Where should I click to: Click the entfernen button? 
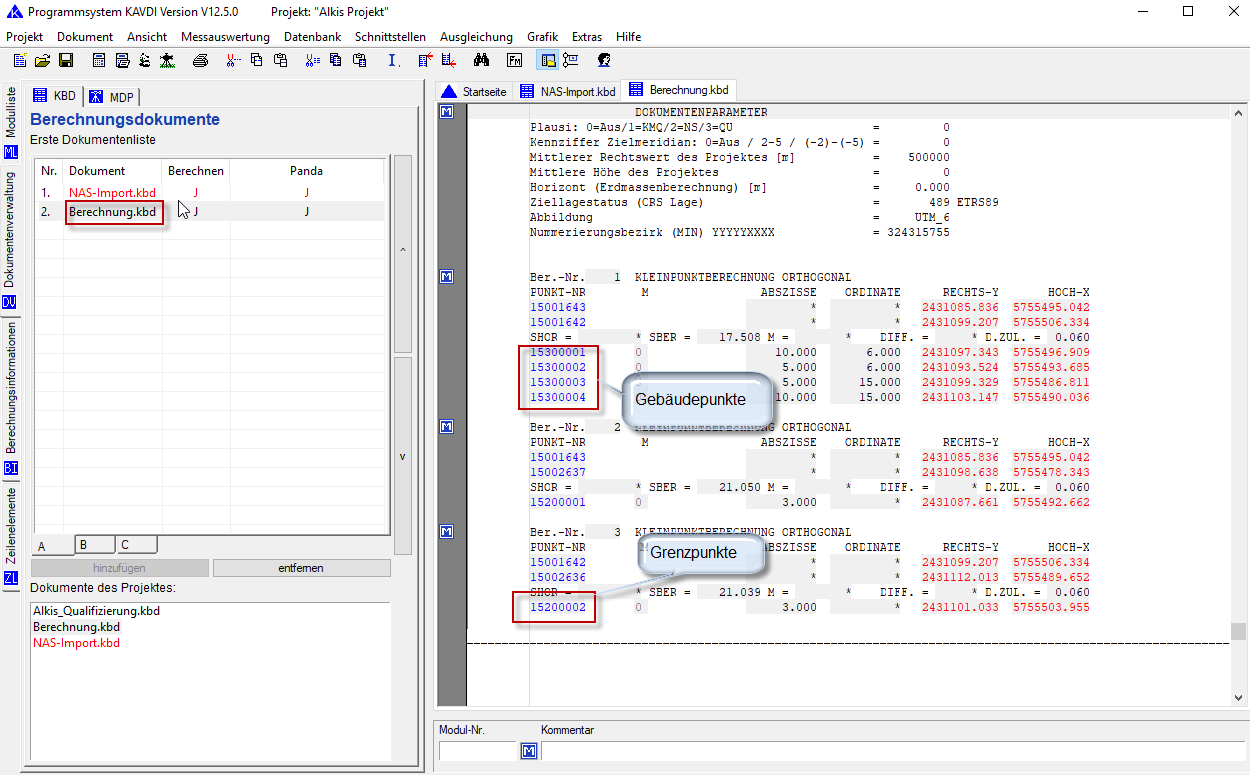pyautogui.click(x=301, y=568)
